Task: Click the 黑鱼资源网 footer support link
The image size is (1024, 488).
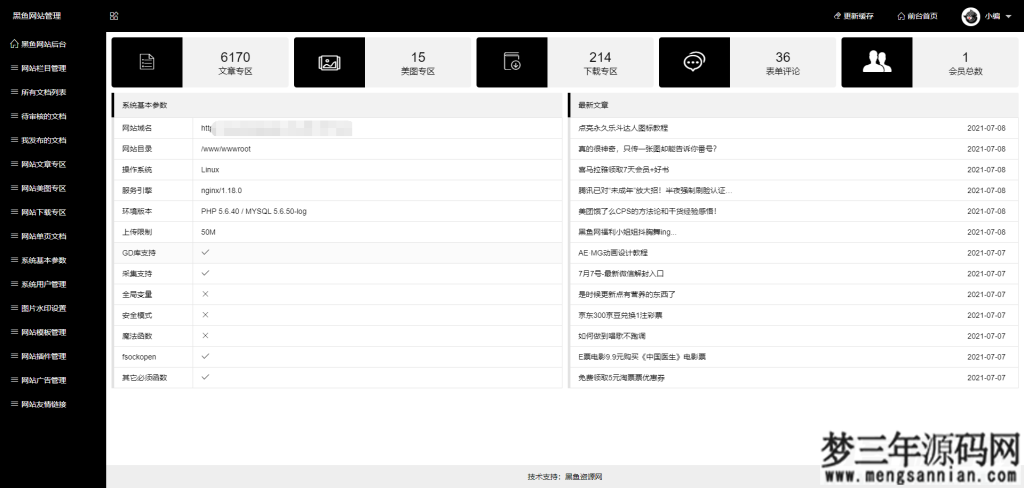Action: coord(583,477)
